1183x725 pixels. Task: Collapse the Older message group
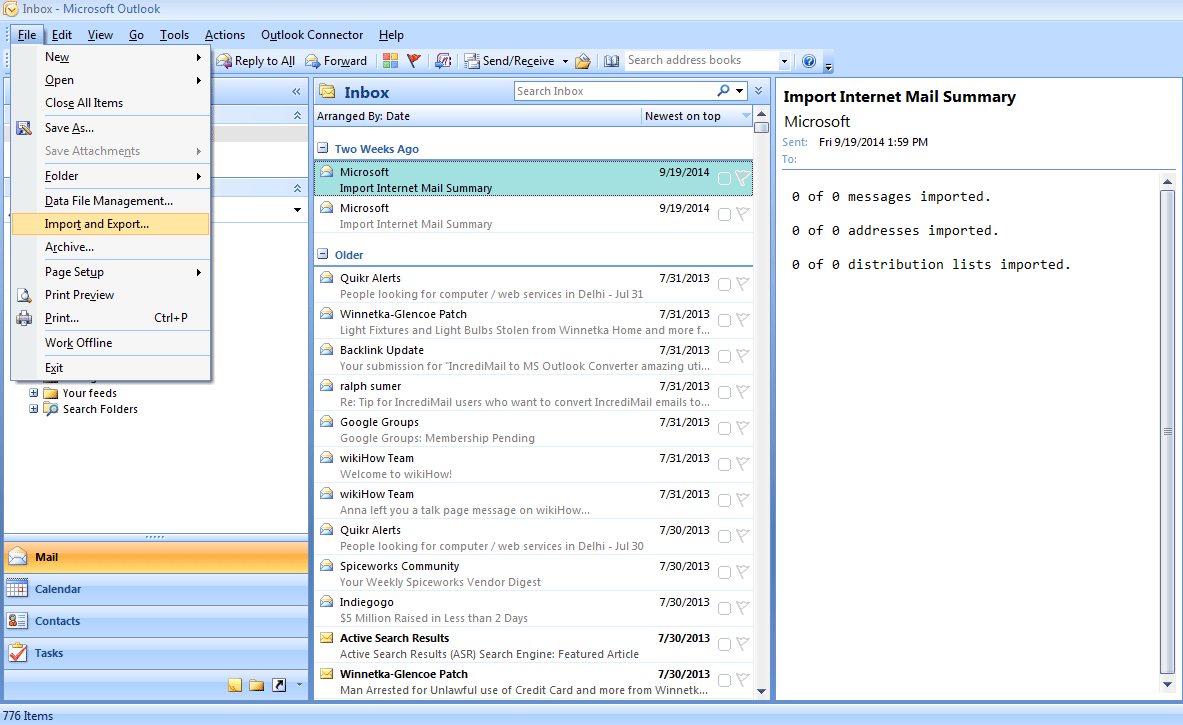pyautogui.click(x=323, y=254)
